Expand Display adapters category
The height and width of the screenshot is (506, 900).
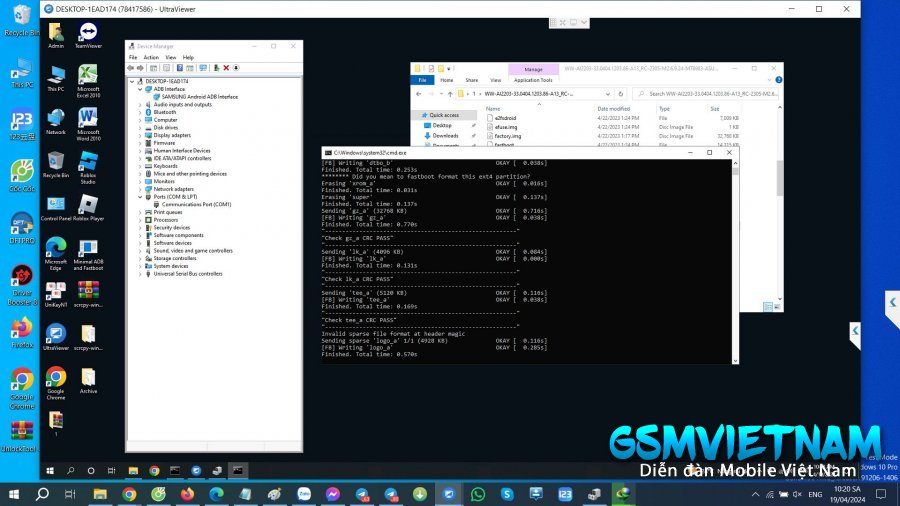tap(140, 135)
